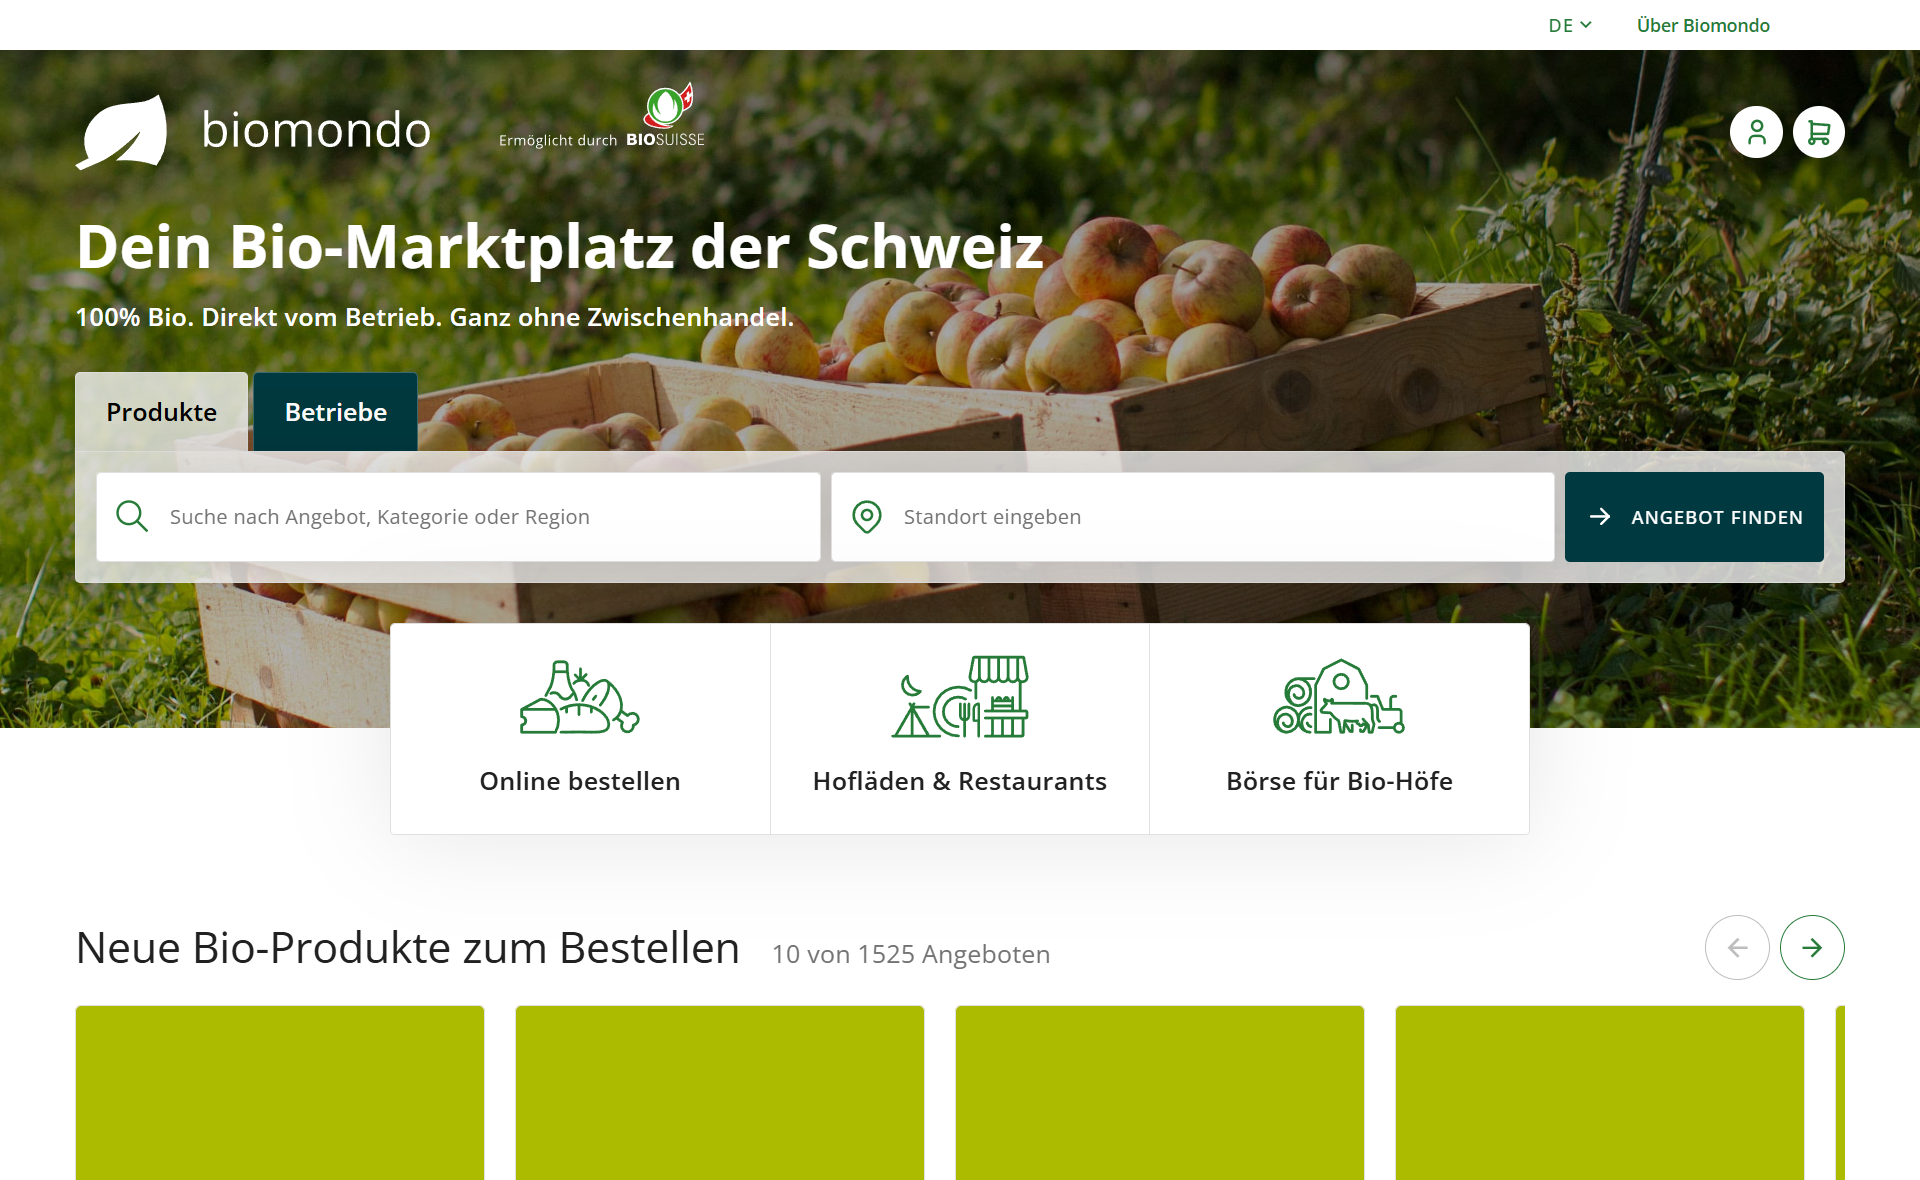Click the biomondo leaf logo
Viewport: 1920px width, 1180px height.
coord(122,132)
